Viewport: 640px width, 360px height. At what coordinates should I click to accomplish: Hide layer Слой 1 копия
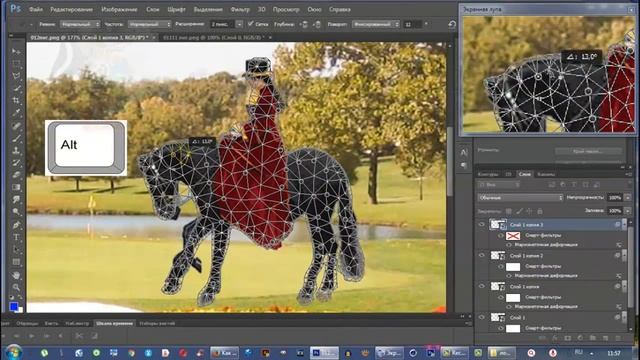482,287
